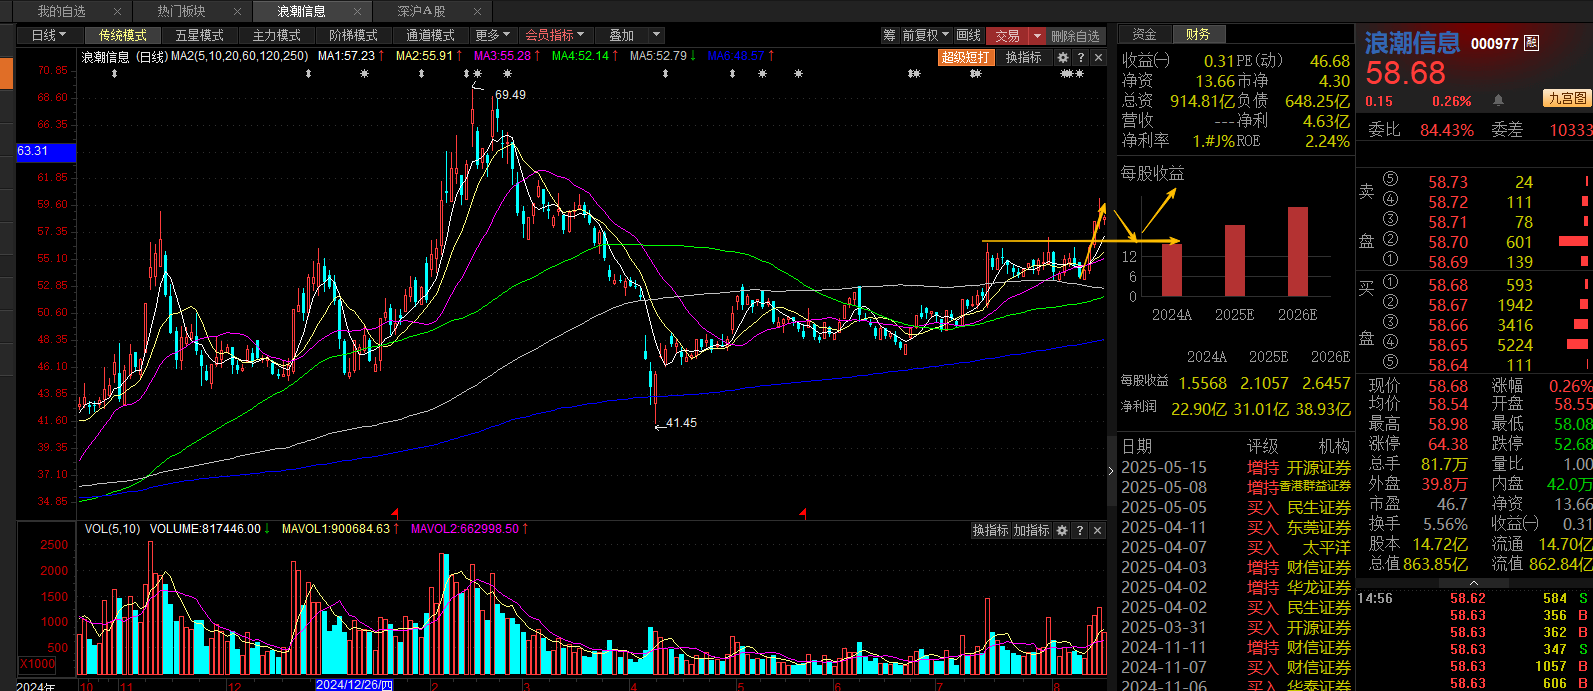Screen dimensions: 1593x691
Task: Switch to 通道模式 chart mode
Action: 430,35
